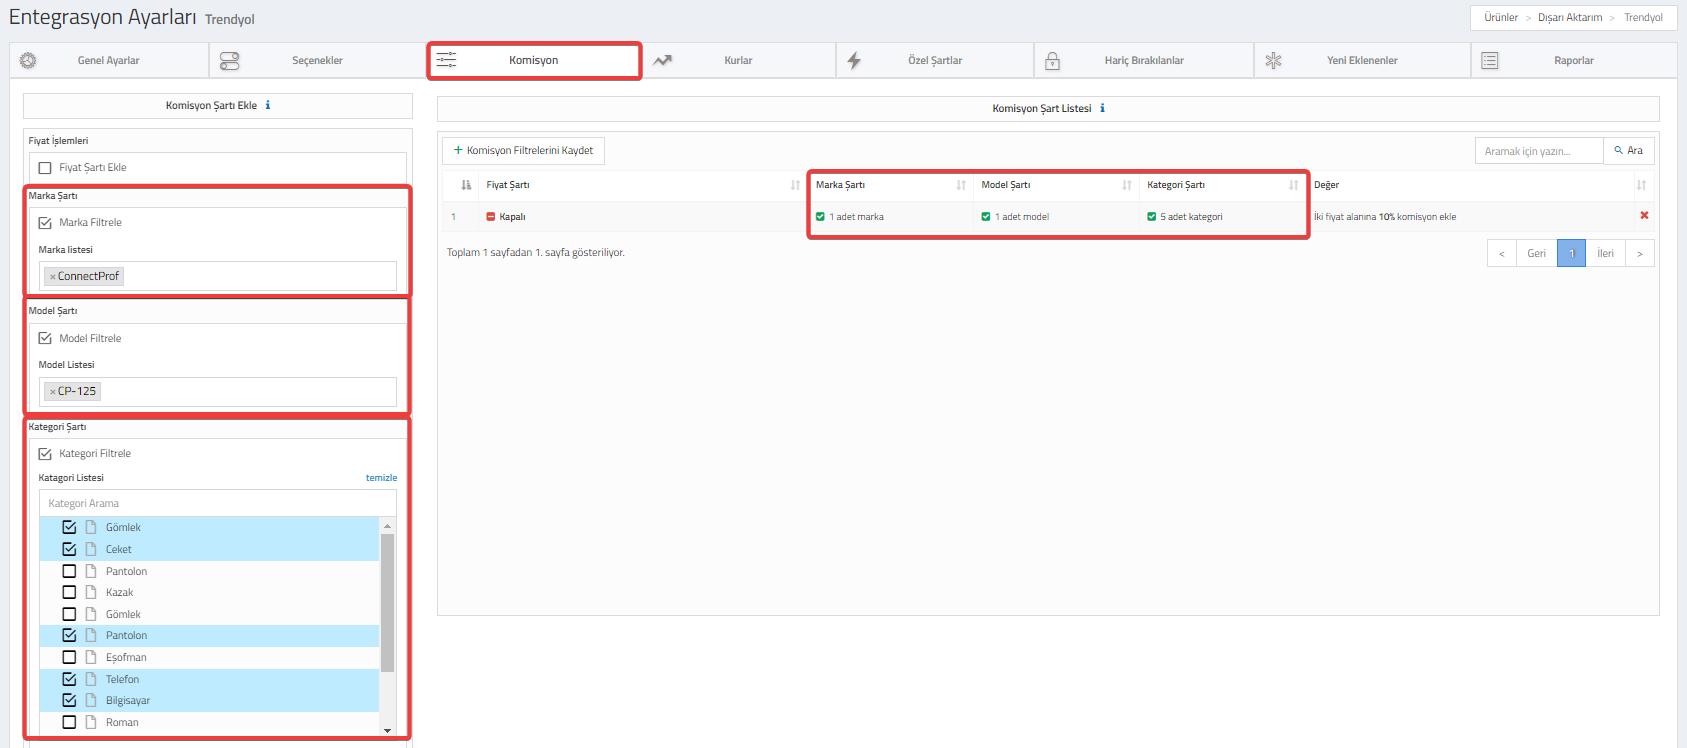Image resolution: width=1687 pixels, height=748 pixels.
Task: Uncheck the Telefon category checkbox
Action: click(x=69, y=679)
